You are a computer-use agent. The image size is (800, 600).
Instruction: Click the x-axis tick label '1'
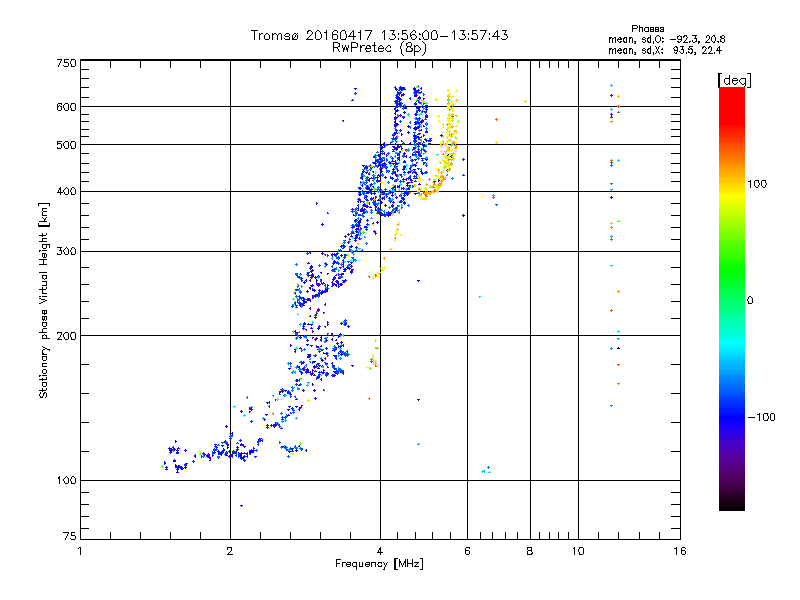[x=80, y=551]
